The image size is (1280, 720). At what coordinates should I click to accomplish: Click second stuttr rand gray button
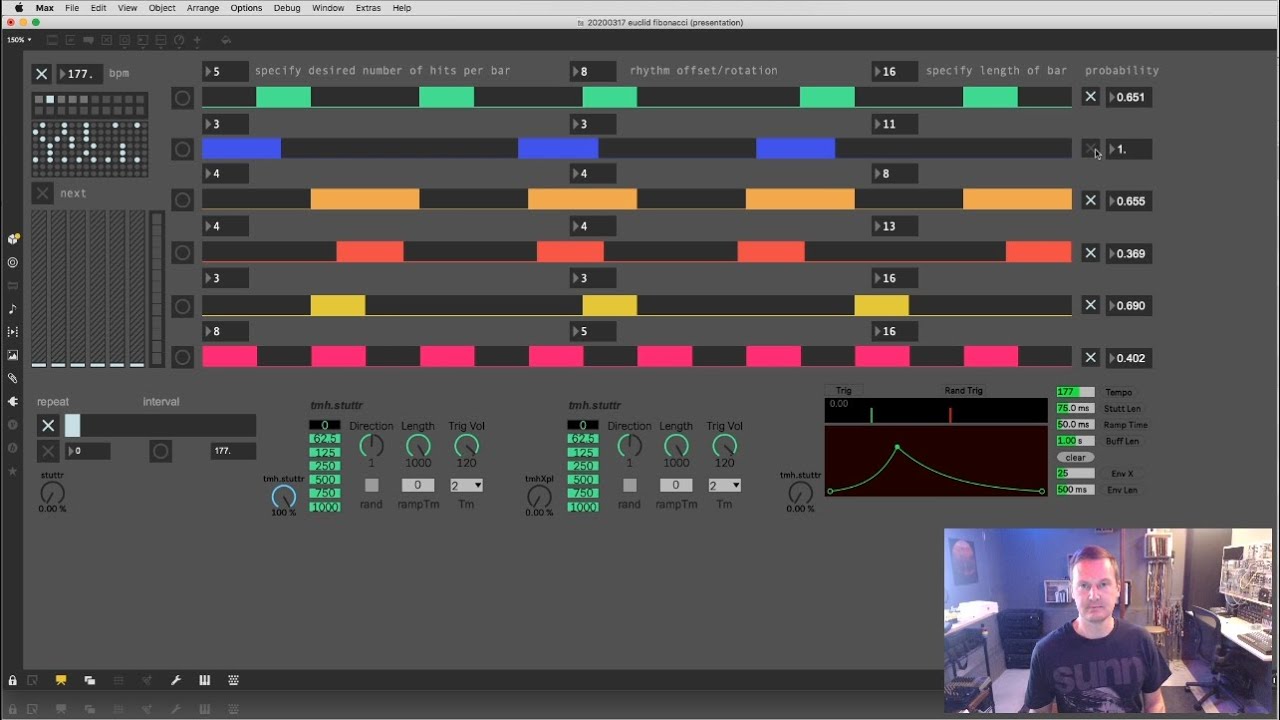pos(629,485)
